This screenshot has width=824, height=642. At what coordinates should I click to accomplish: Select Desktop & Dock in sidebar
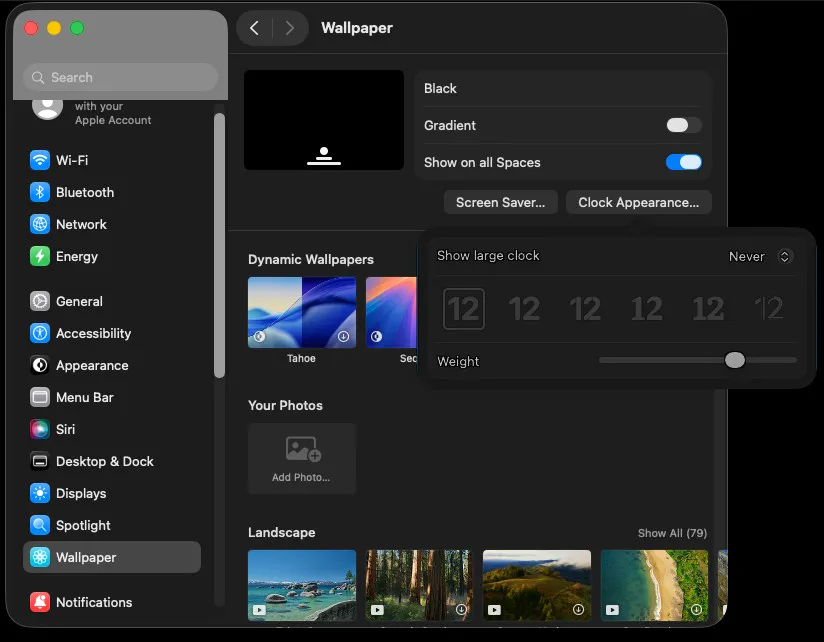point(104,461)
